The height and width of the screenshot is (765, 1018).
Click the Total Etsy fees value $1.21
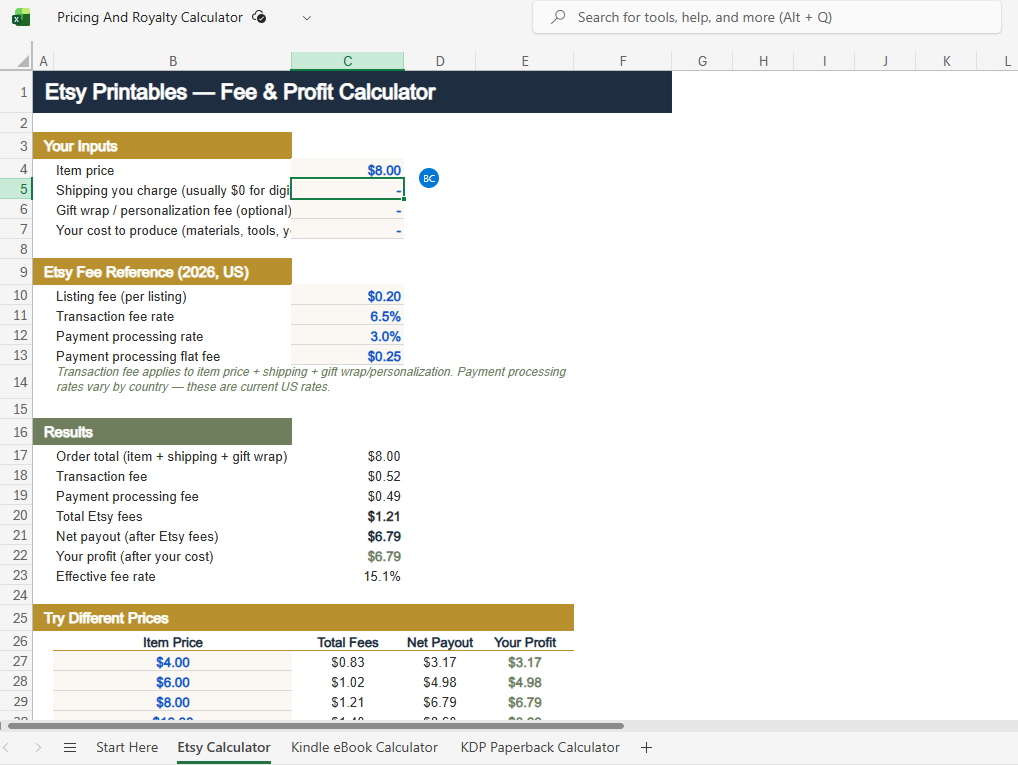[x=384, y=516]
